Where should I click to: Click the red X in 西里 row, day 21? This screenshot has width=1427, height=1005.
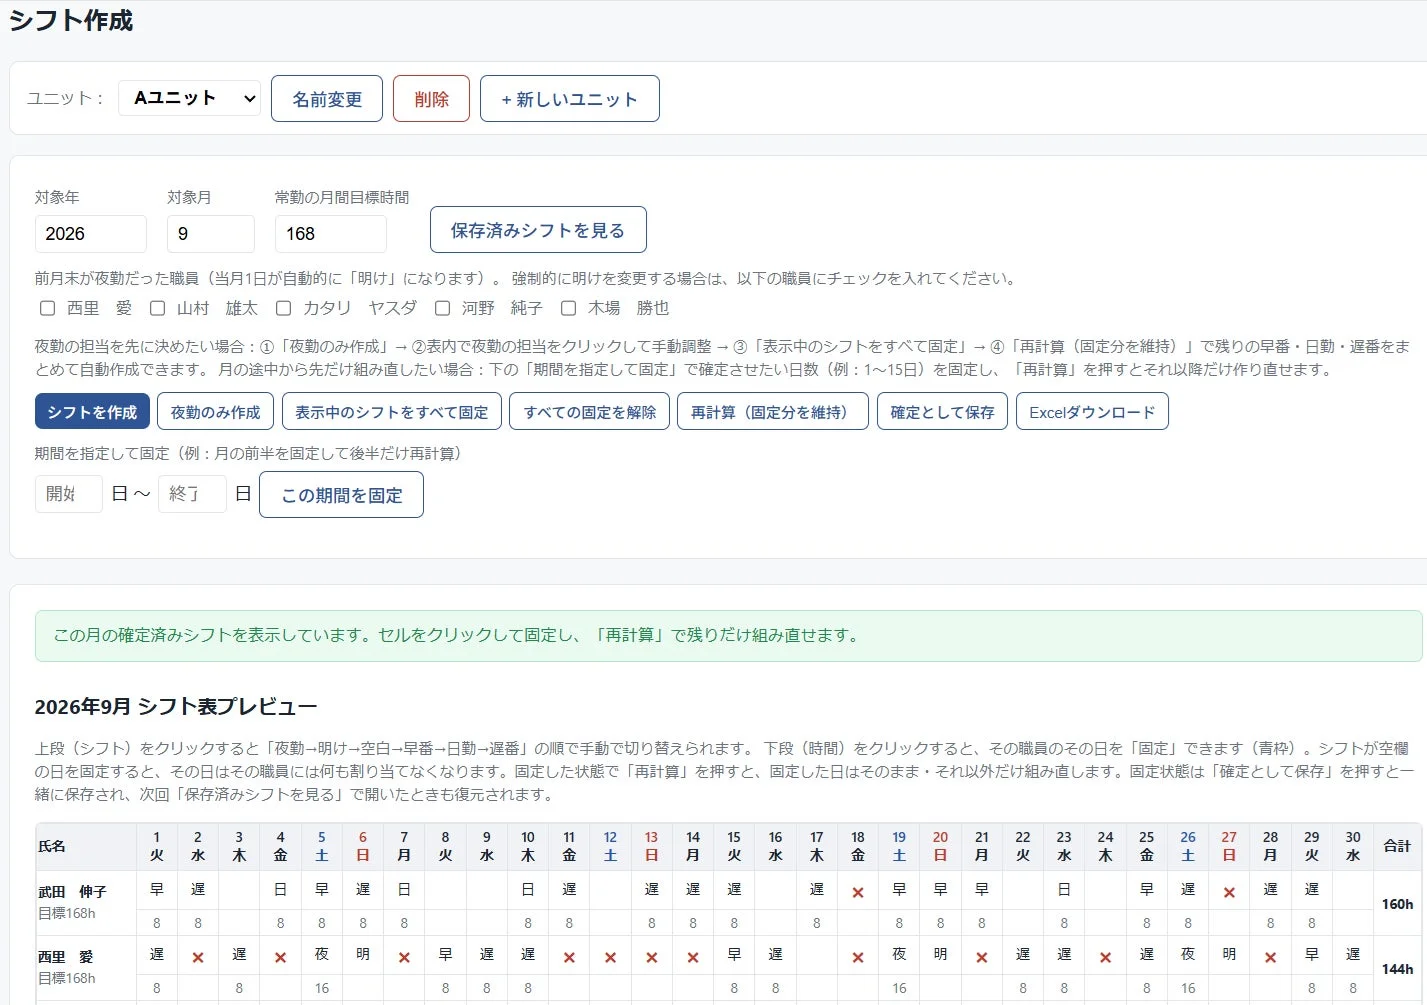[982, 957]
